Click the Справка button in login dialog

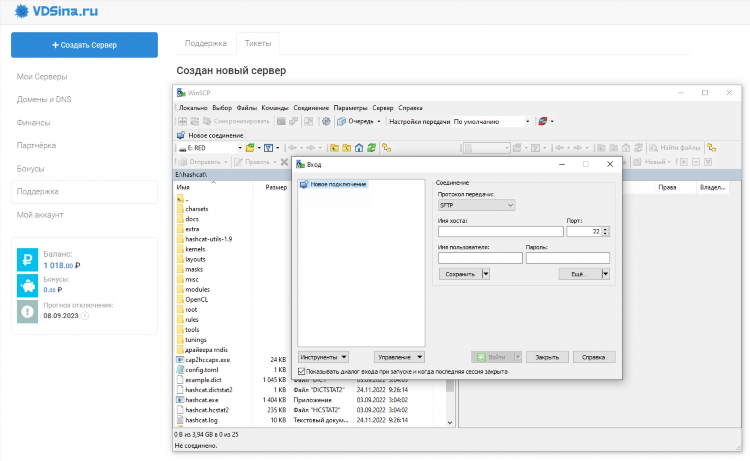coord(594,357)
